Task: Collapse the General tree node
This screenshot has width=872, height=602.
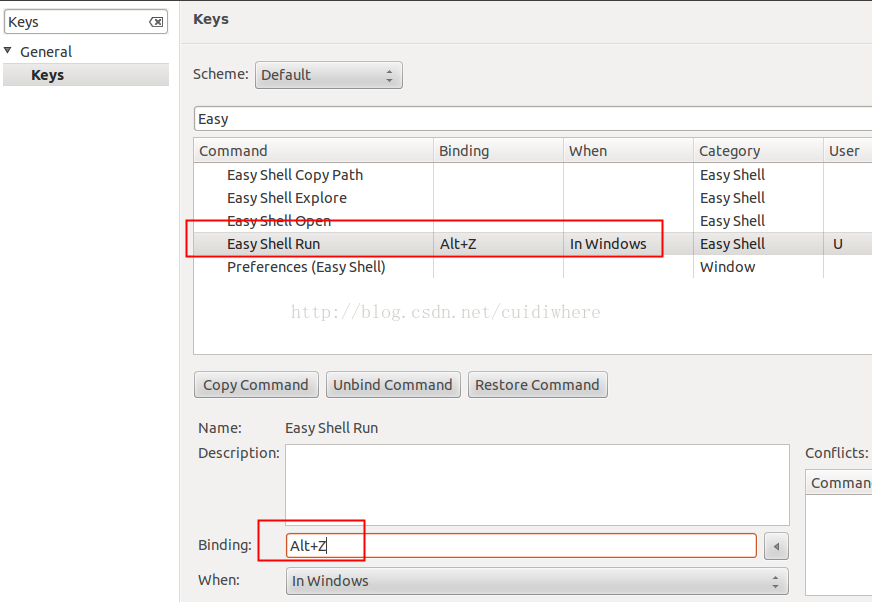Action: pos(8,51)
